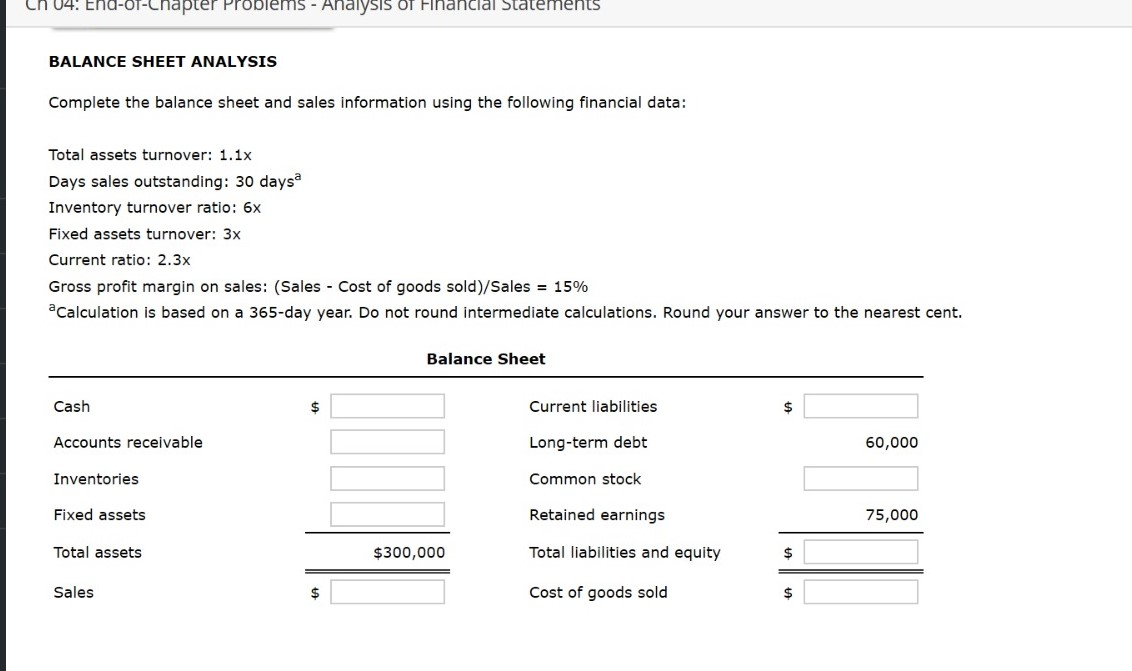The image size is (1132, 671).
Task: Click the Current liabilities input box
Action: point(860,405)
